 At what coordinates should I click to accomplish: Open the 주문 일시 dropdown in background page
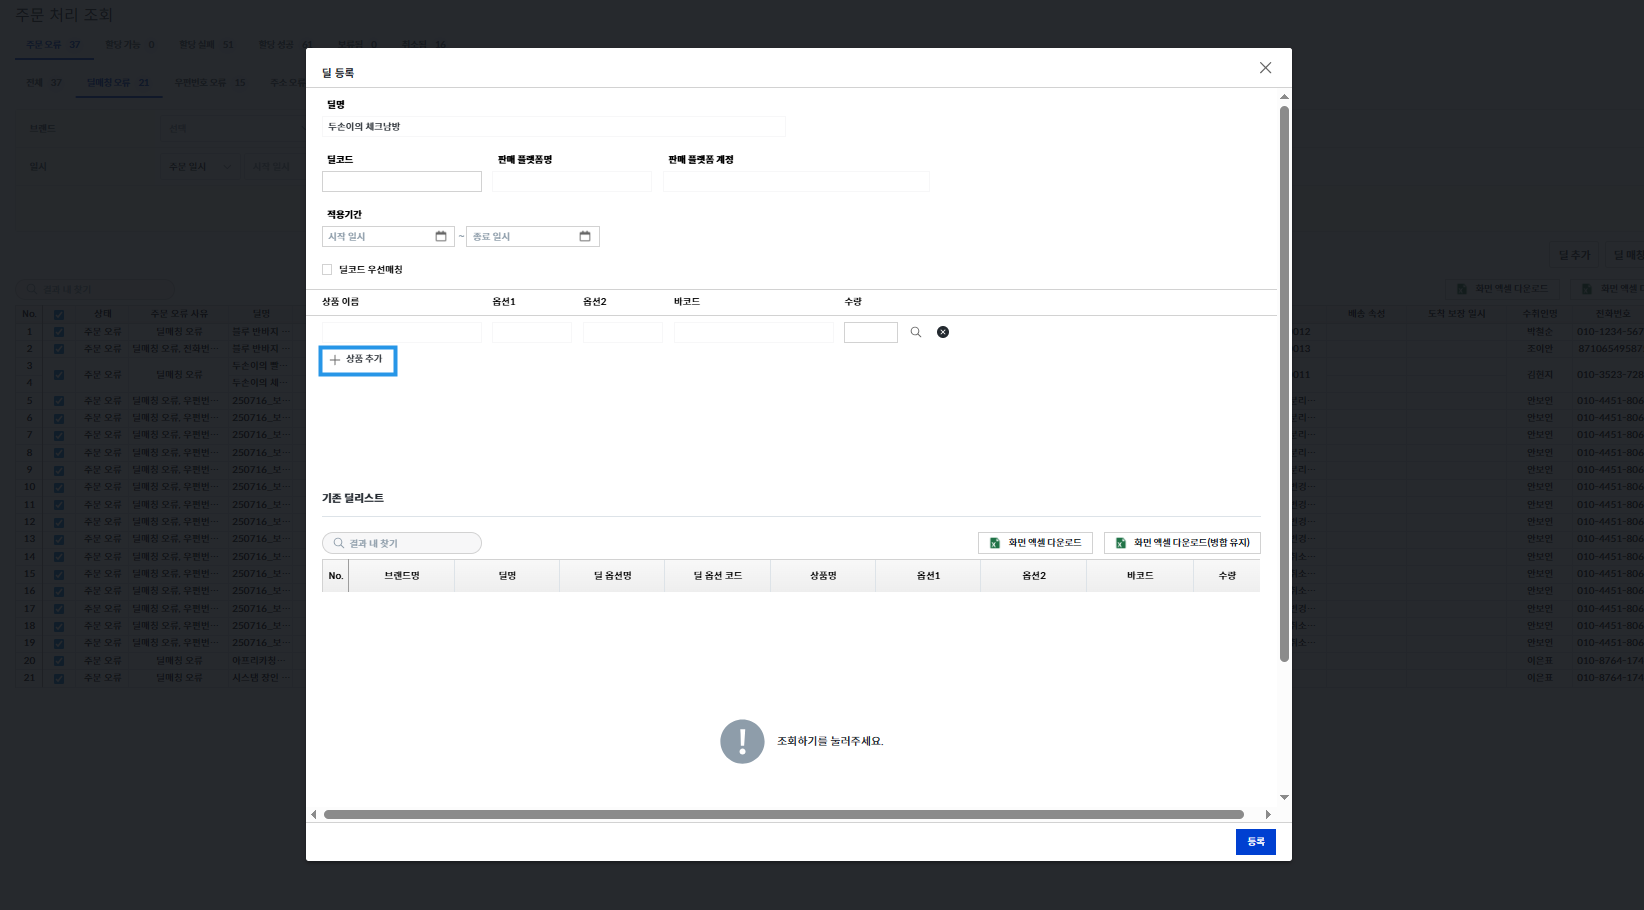201,167
